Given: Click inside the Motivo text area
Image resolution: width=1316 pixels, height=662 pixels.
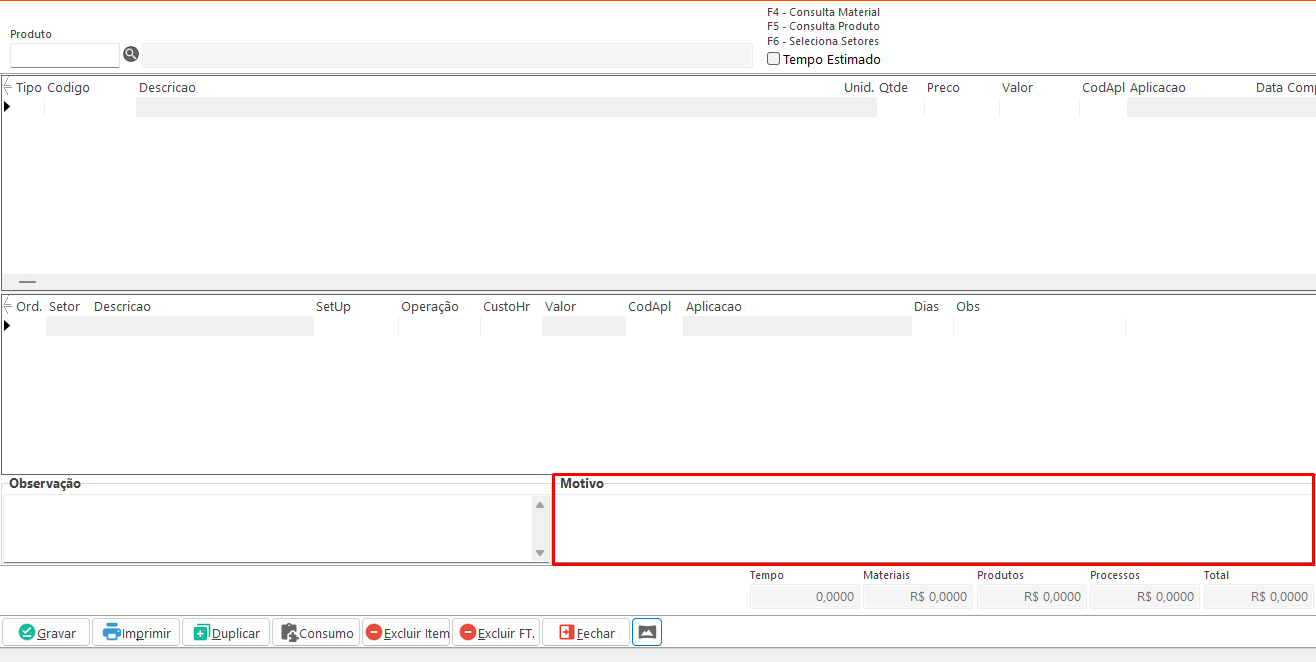Looking at the screenshot, I should coord(933,527).
